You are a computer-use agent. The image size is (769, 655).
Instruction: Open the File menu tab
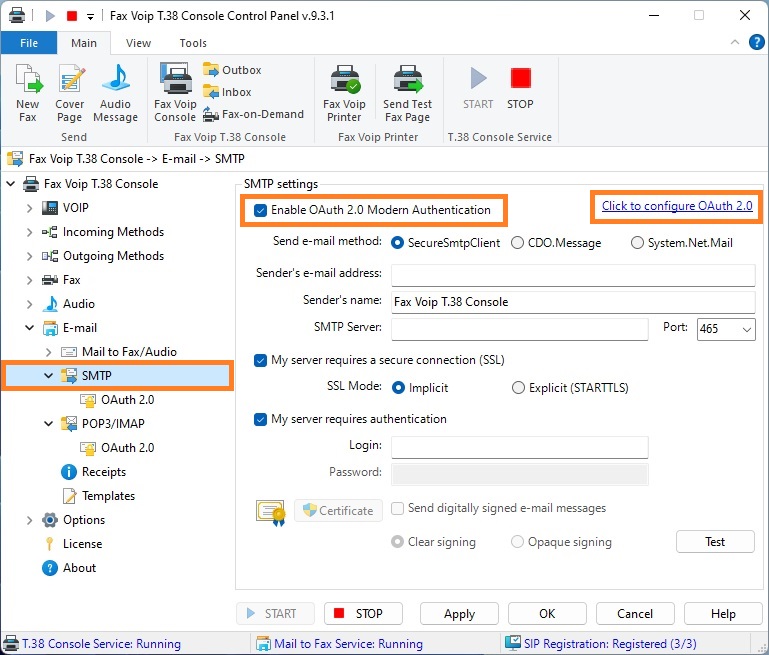(x=29, y=43)
